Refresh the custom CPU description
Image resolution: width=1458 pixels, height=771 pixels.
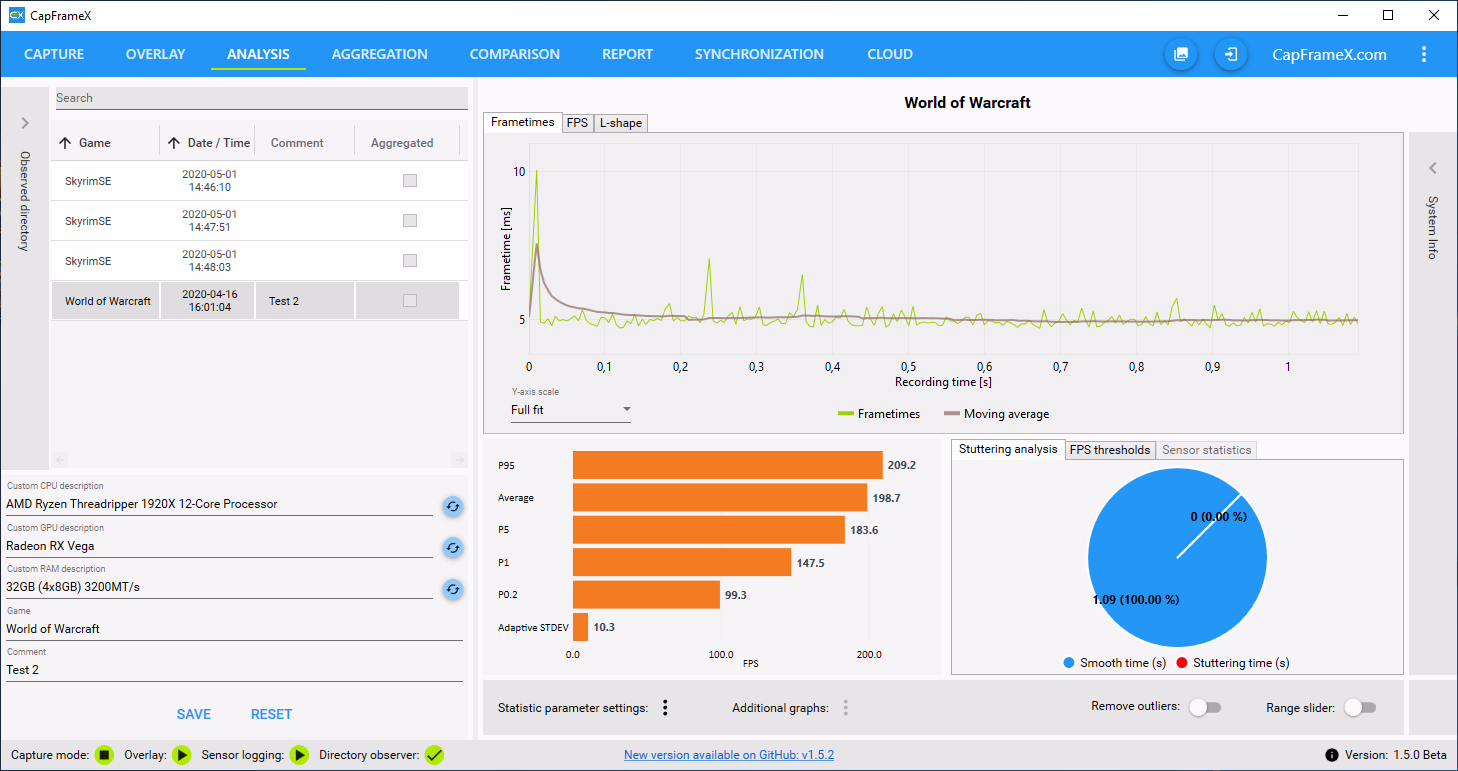point(453,506)
